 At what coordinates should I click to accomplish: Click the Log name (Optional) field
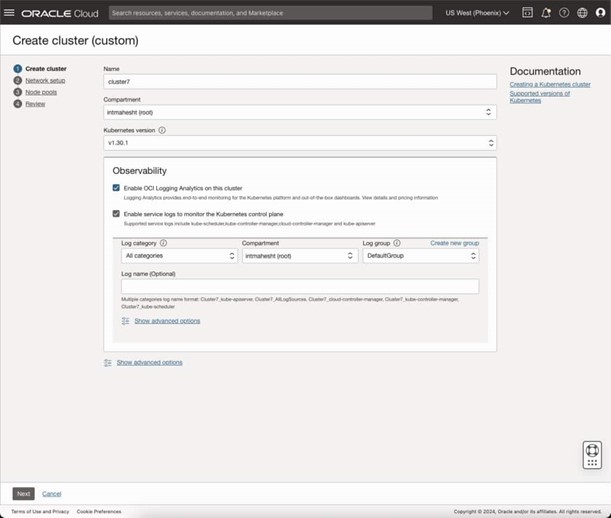300,287
